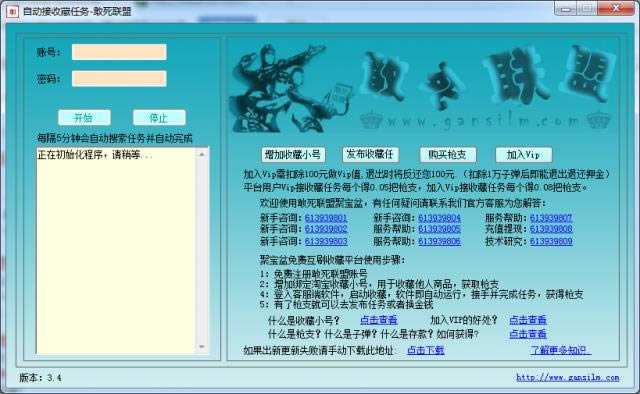
Task: Focus the 密码 password input field
Action: point(119,78)
